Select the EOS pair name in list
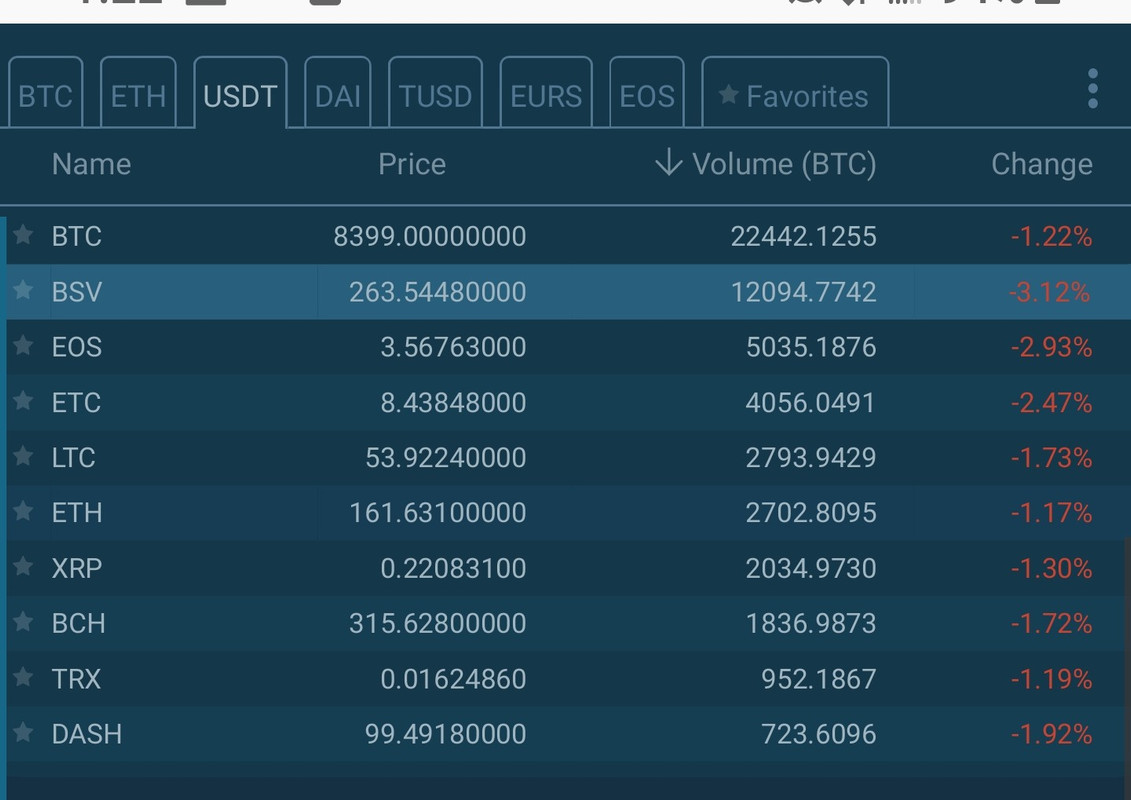 tap(76, 347)
